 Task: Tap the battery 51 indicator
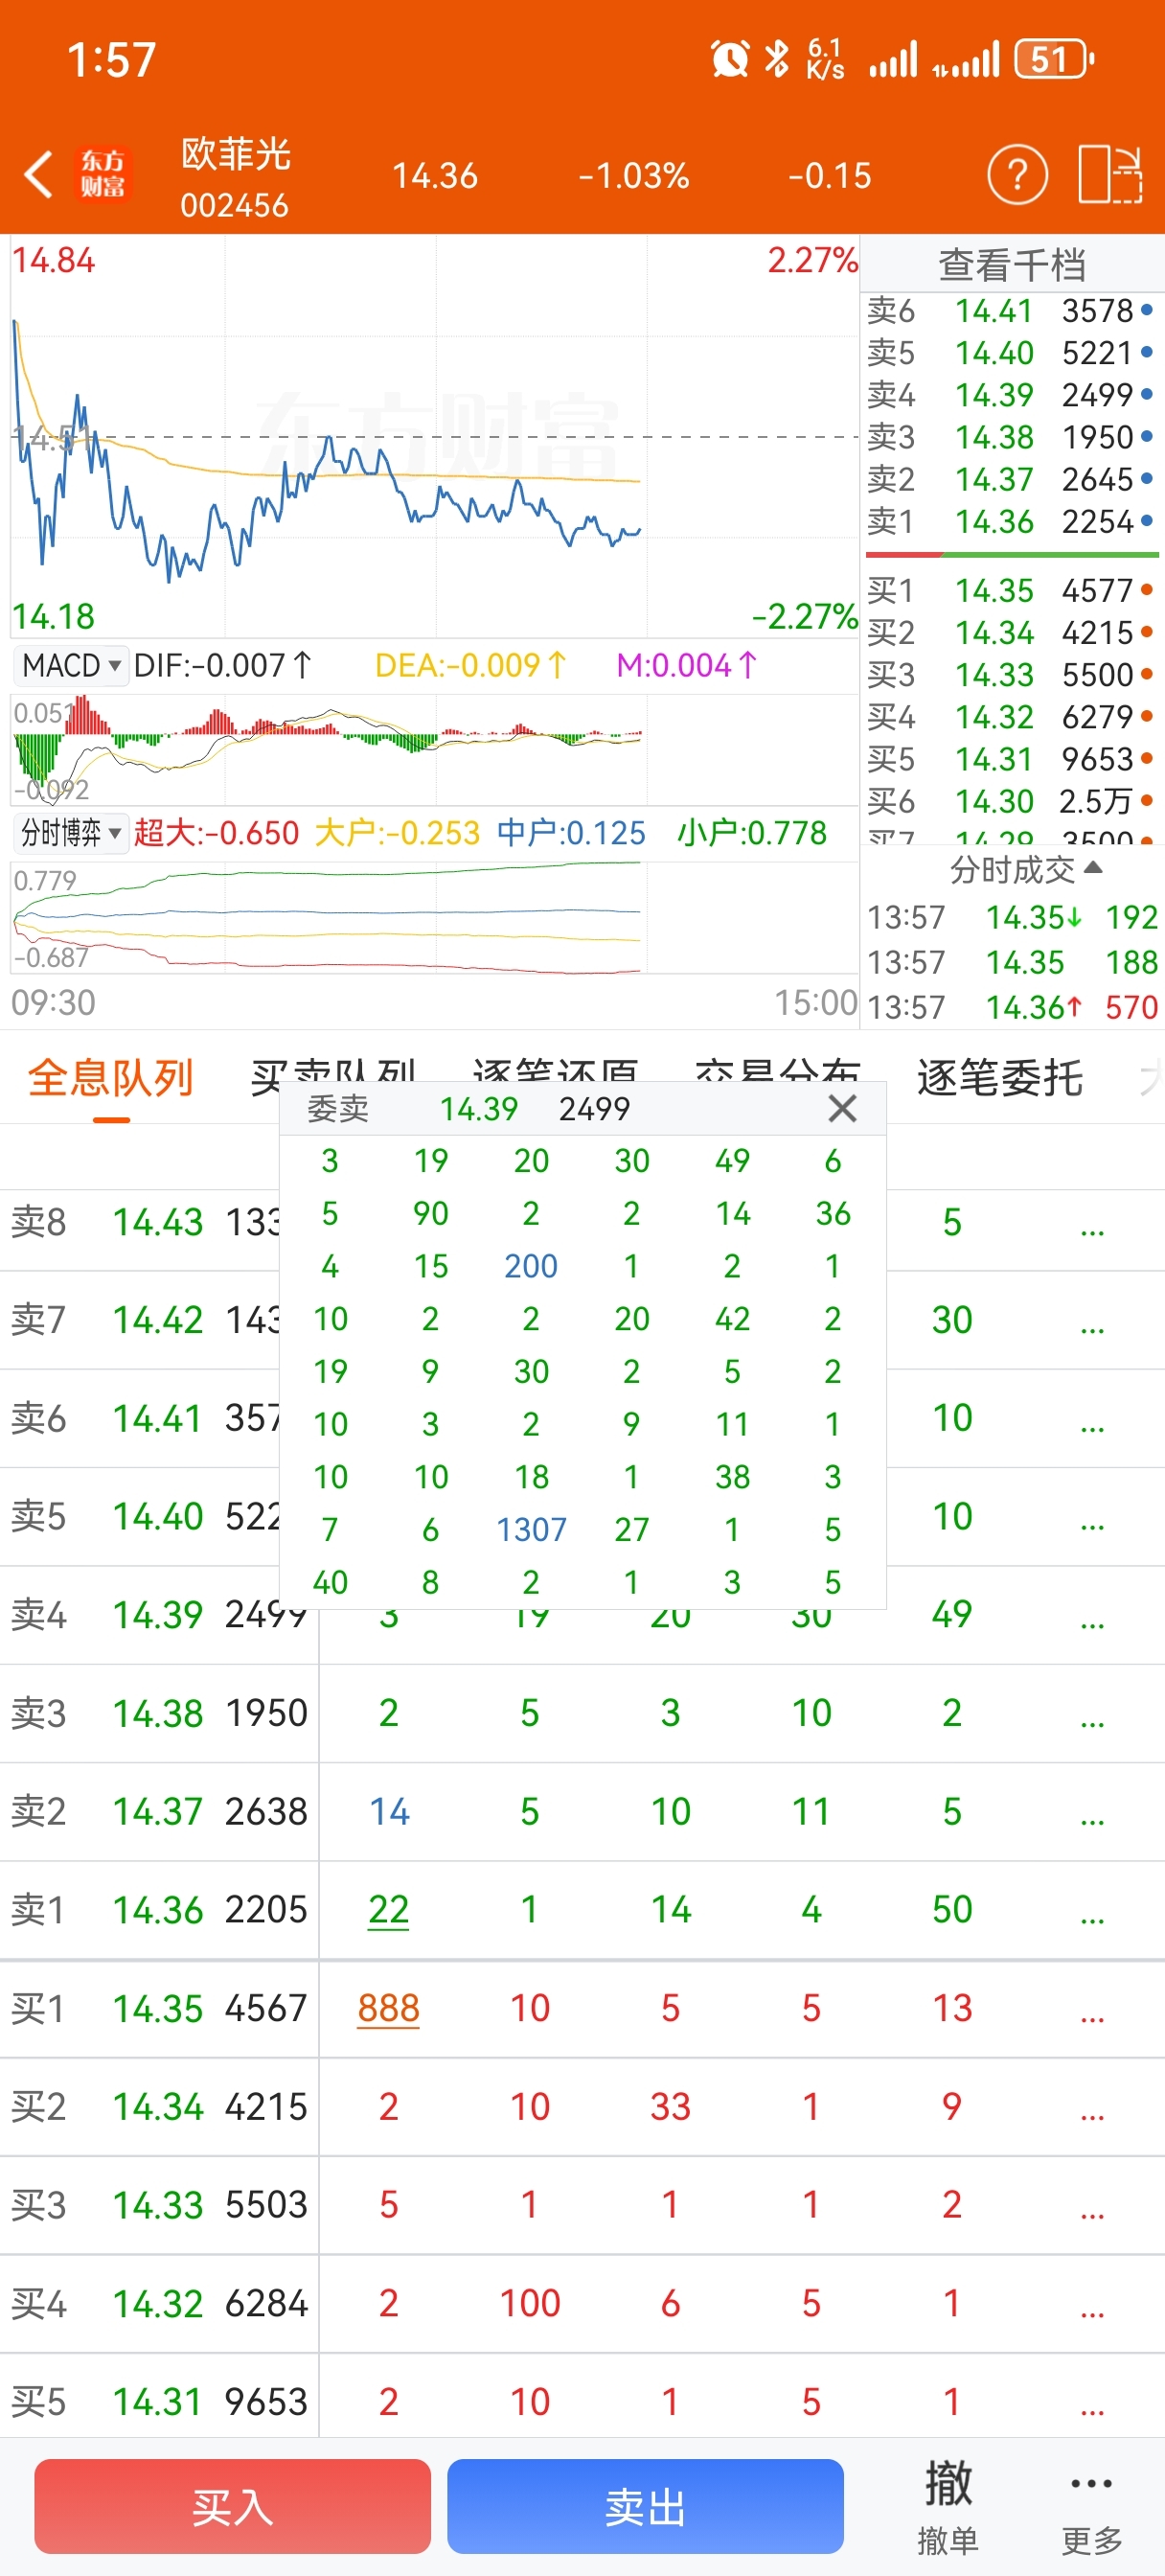coord(1053,59)
